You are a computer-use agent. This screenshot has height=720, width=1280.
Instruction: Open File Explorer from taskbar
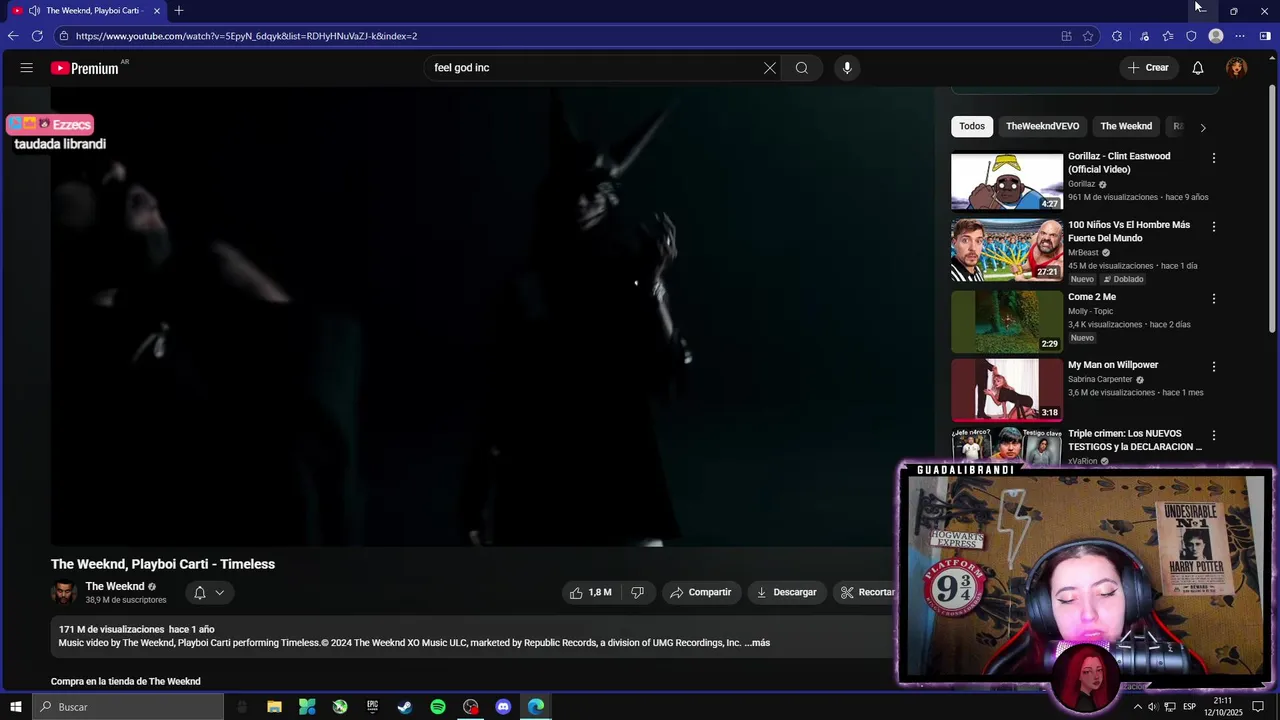[274, 707]
